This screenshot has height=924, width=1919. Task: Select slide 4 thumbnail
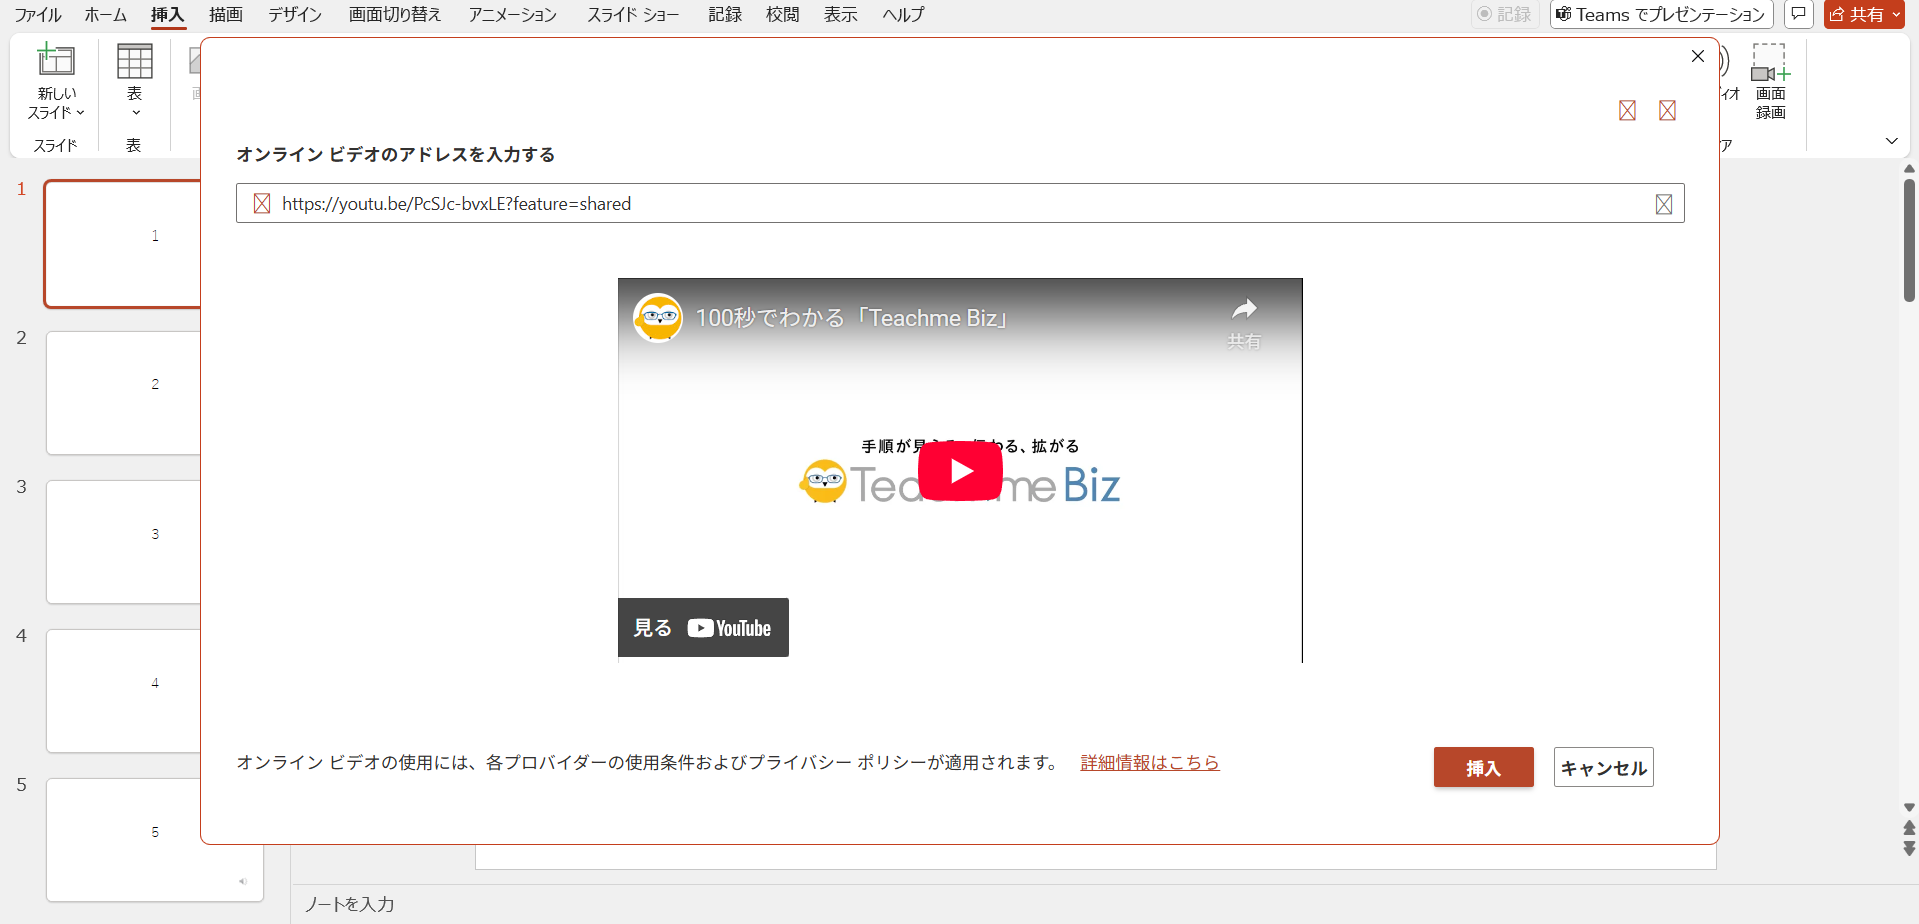pyautogui.click(x=123, y=691)
